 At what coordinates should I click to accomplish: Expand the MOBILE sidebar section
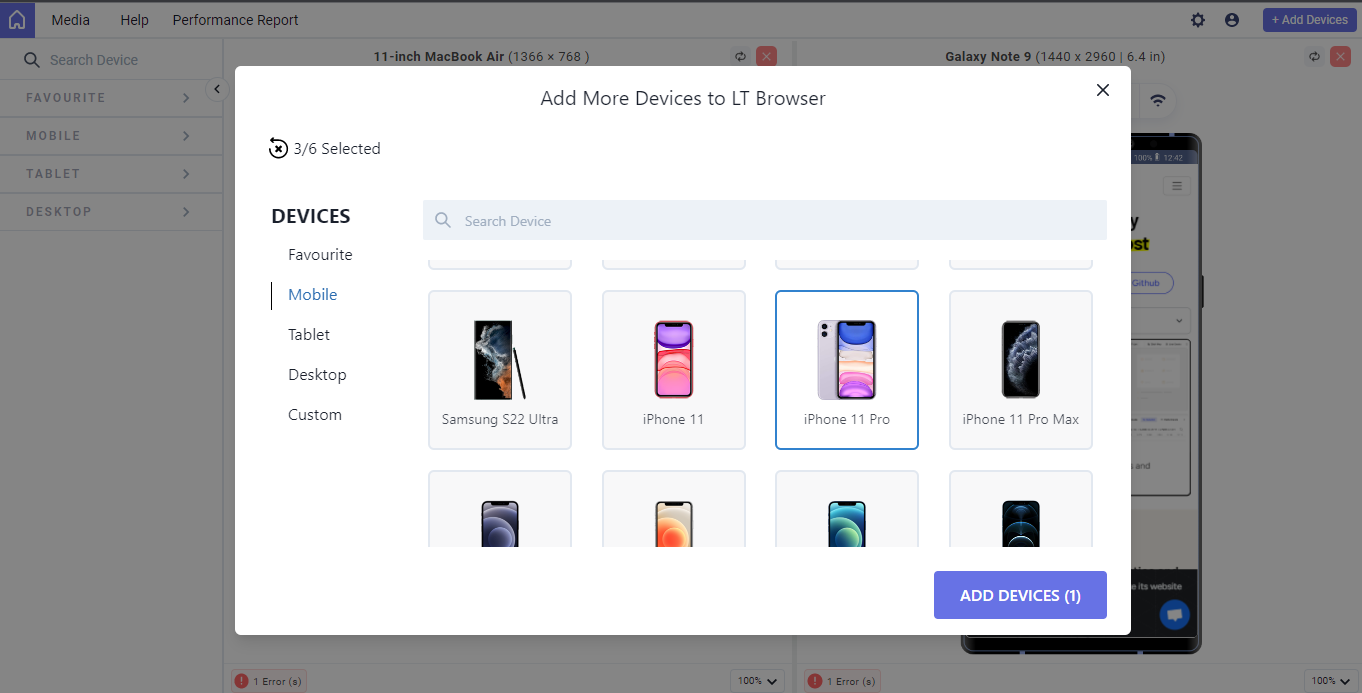[x=111, y=136]
